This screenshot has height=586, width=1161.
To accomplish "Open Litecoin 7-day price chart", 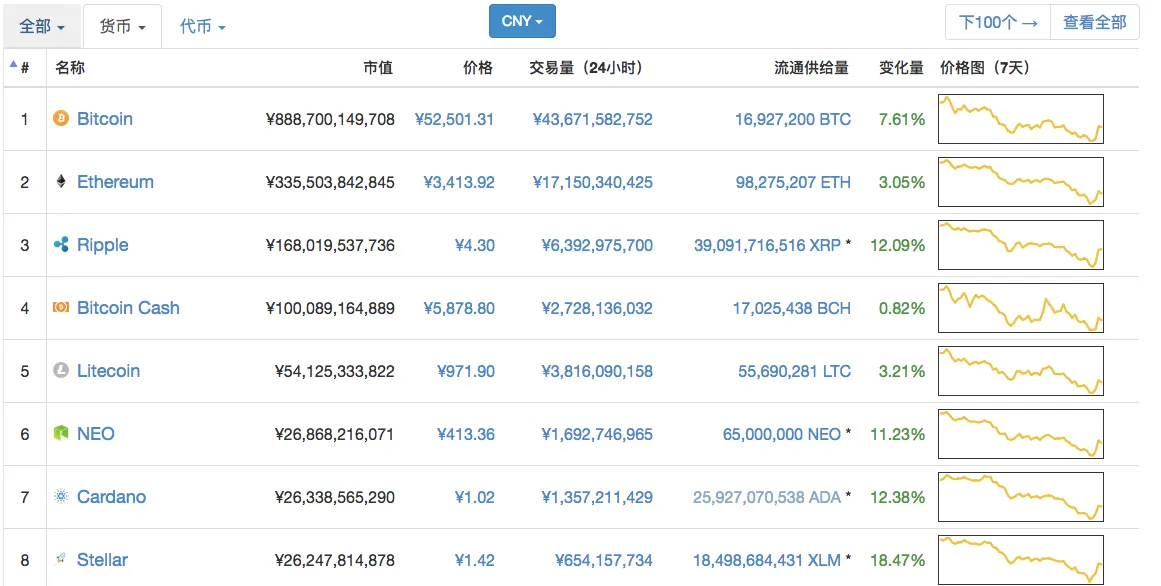I will click(x=1020, y=370).
